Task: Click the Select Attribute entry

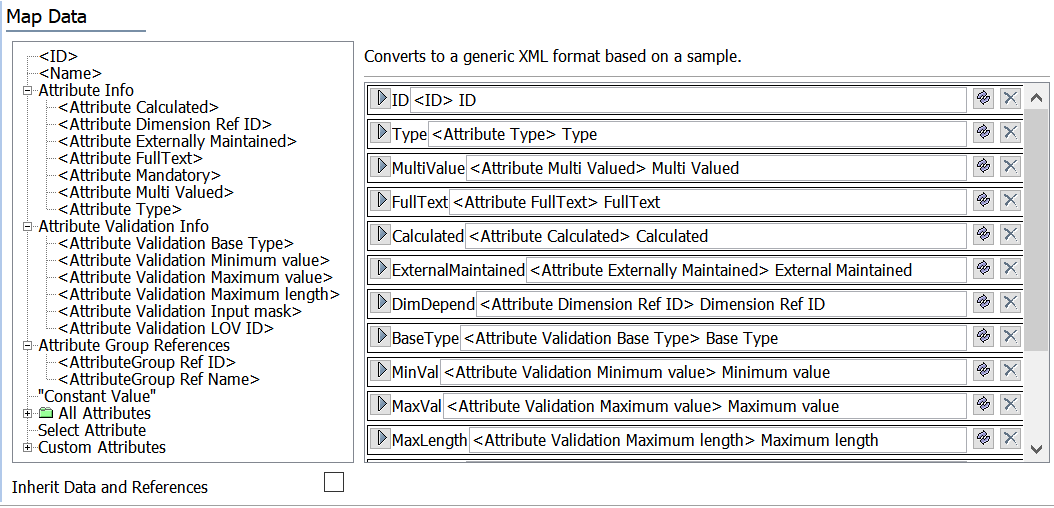Action: pos(92,430)
